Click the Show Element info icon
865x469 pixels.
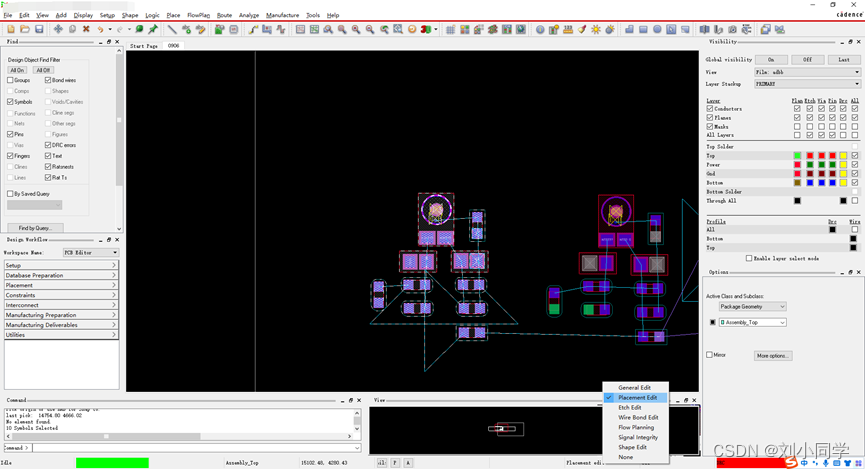point(540,29)
